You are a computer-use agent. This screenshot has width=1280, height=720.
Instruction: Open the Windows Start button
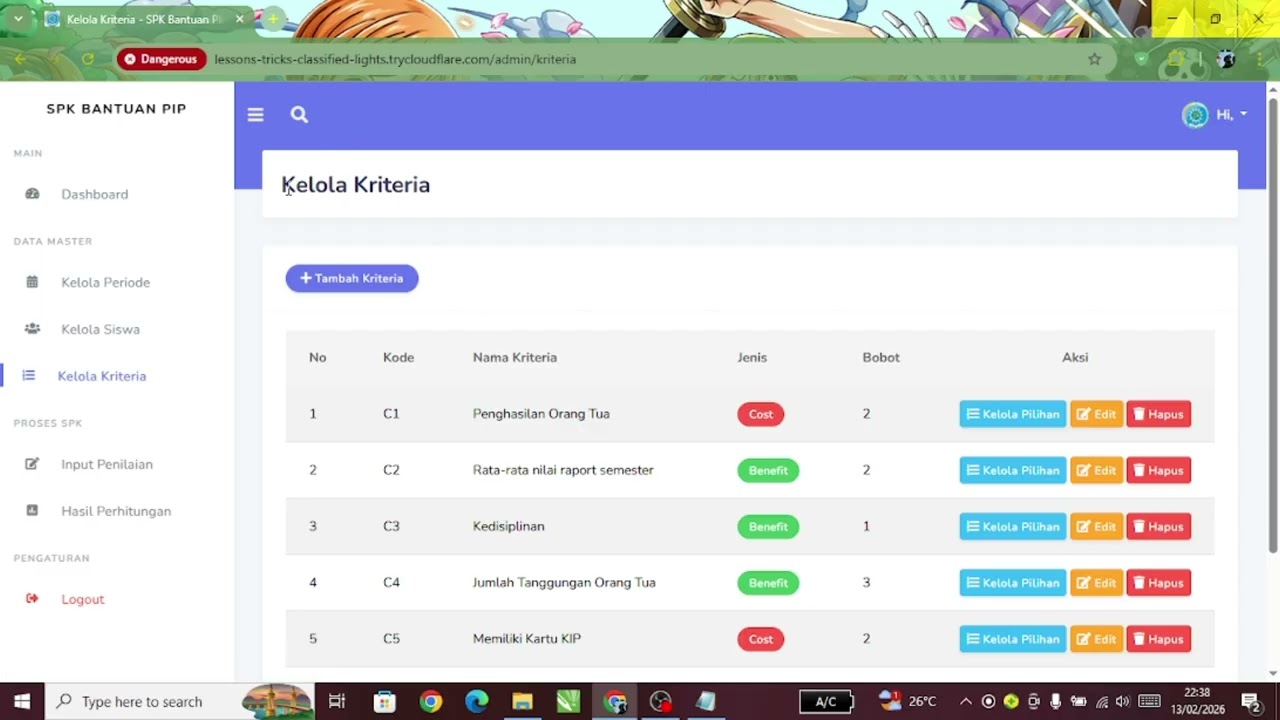click(x=22, y=701)
